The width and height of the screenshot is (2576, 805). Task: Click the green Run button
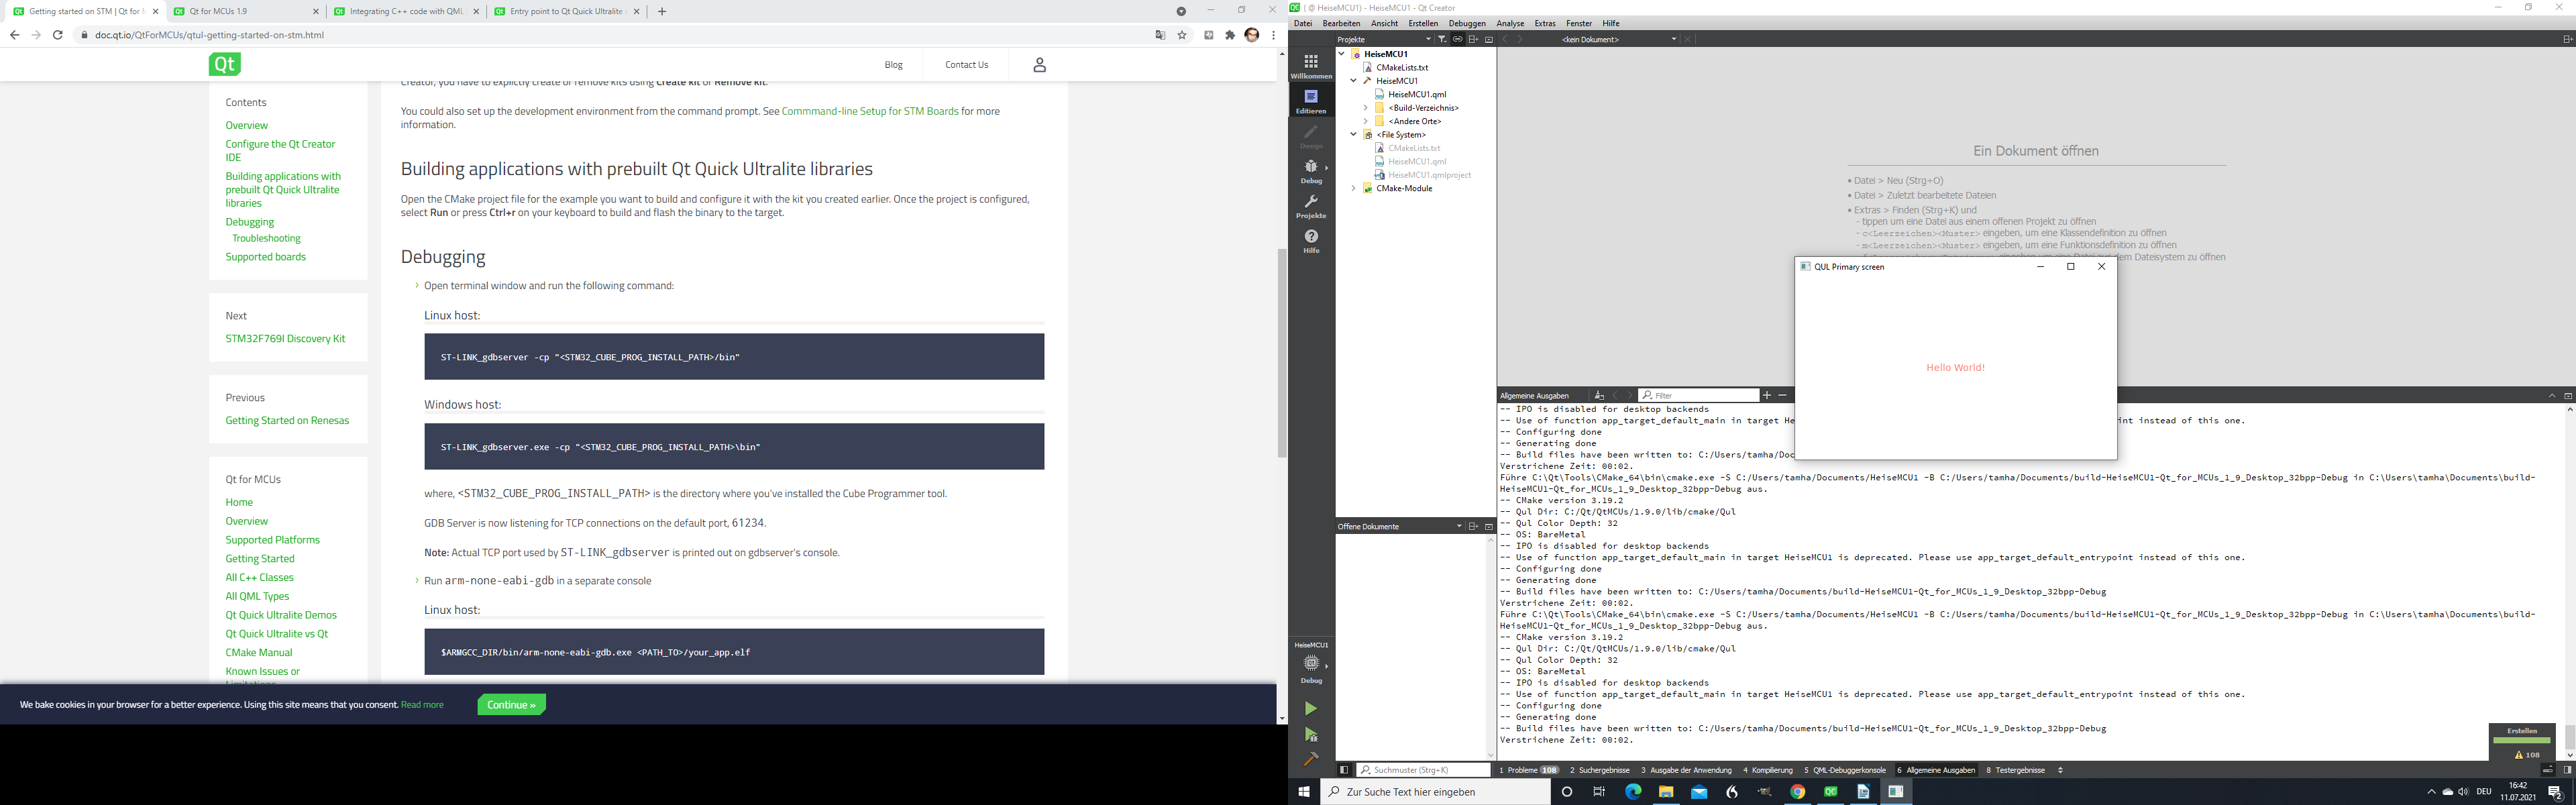coord(1310,709)
